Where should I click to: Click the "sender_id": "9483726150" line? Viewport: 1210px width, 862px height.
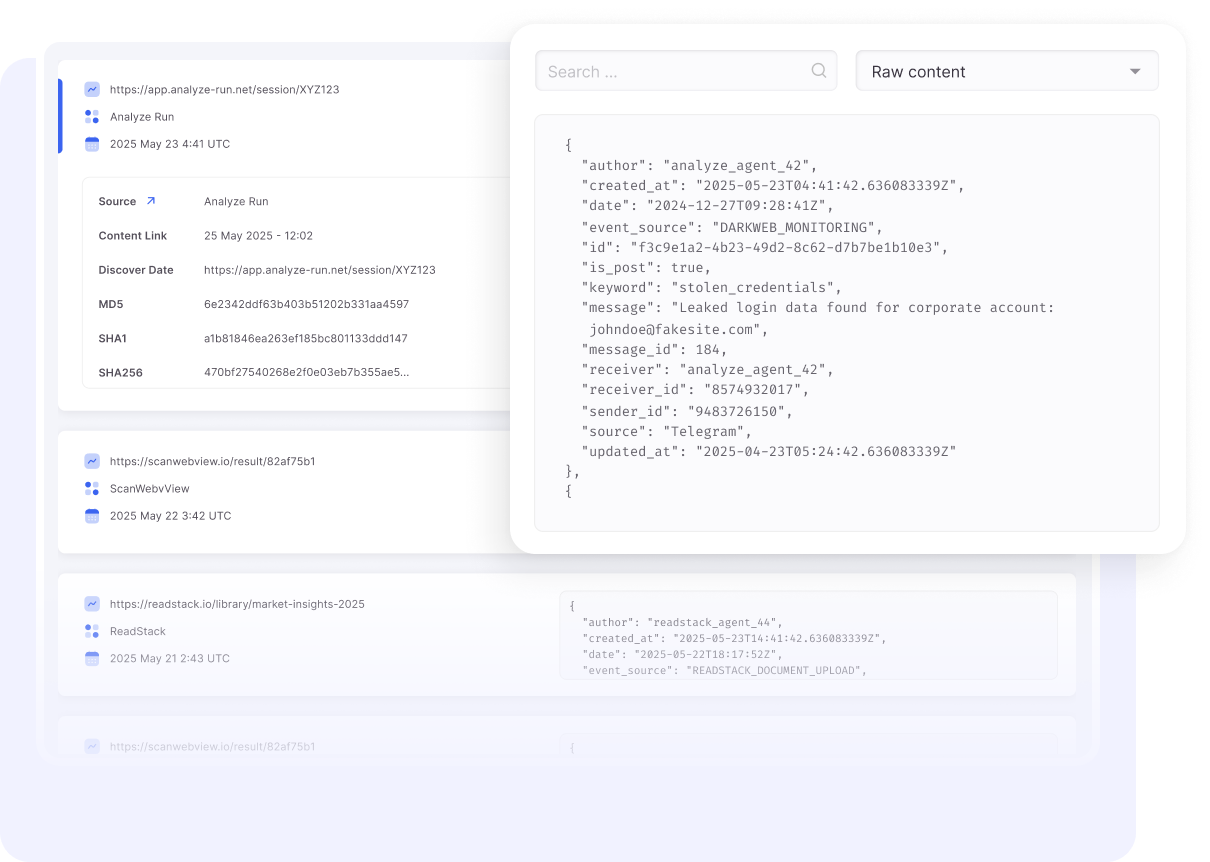pyautogui.click(x=686, y=411)
